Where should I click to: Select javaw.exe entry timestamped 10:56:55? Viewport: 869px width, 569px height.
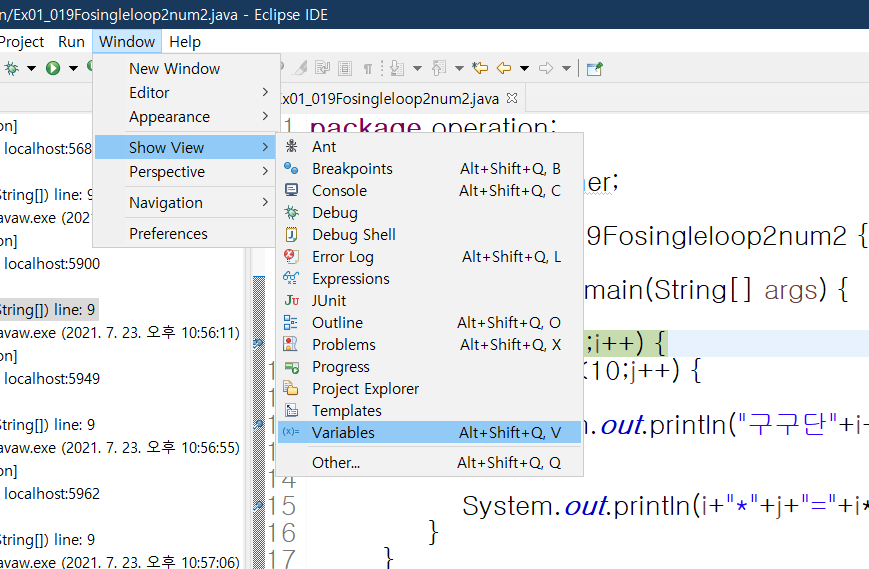[x=120, y=447]
